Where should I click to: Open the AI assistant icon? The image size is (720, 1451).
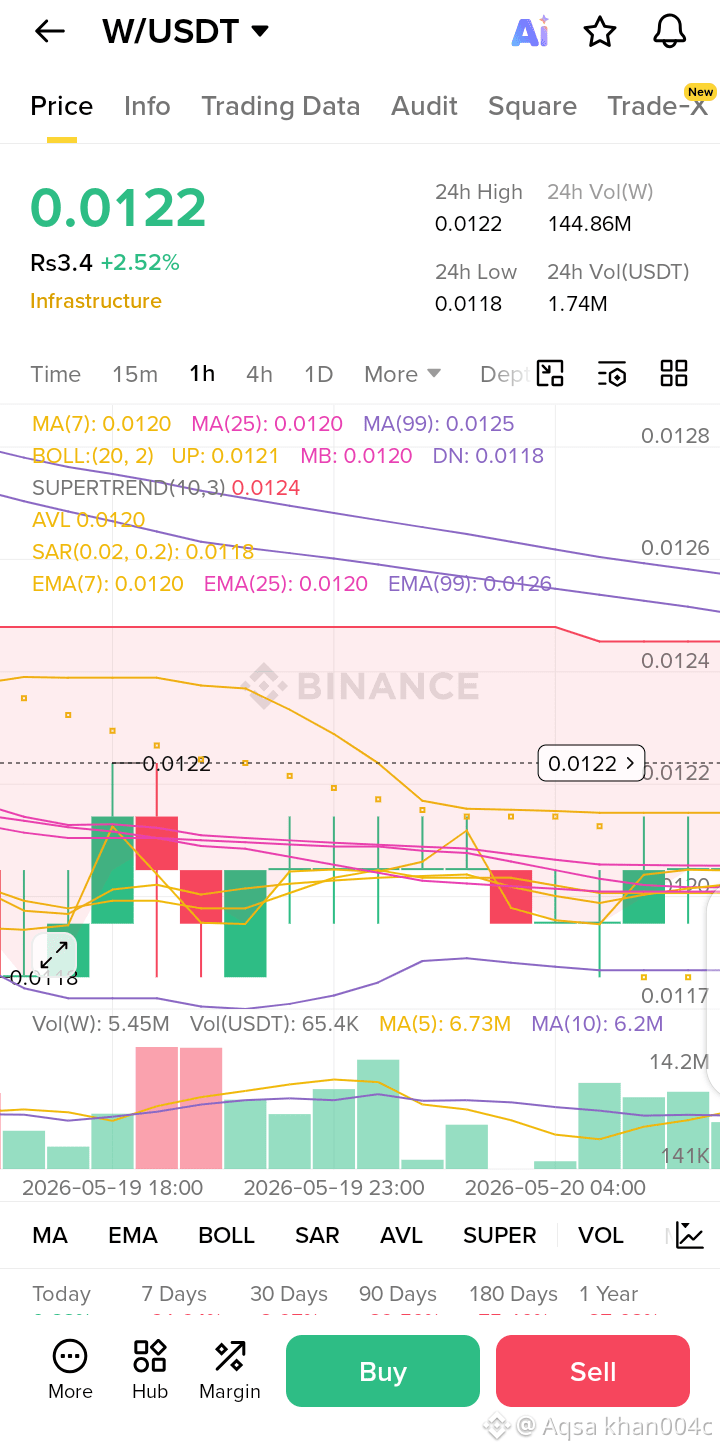530,32
